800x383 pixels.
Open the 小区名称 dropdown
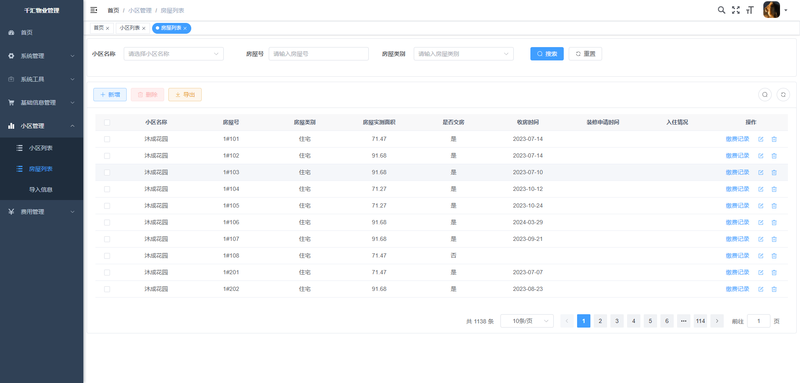pyautogui.click(x=173, y=54)
